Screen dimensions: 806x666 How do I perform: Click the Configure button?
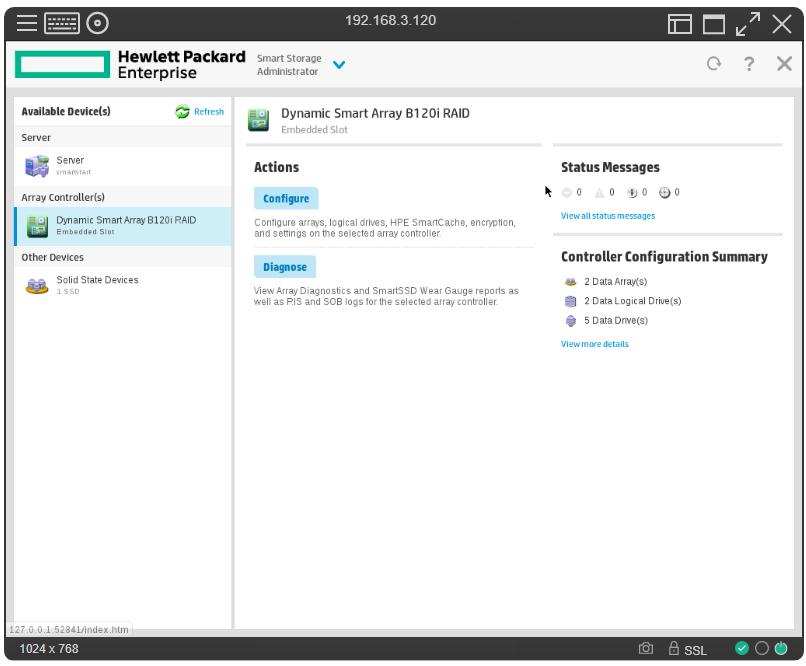tap(286, 198)
